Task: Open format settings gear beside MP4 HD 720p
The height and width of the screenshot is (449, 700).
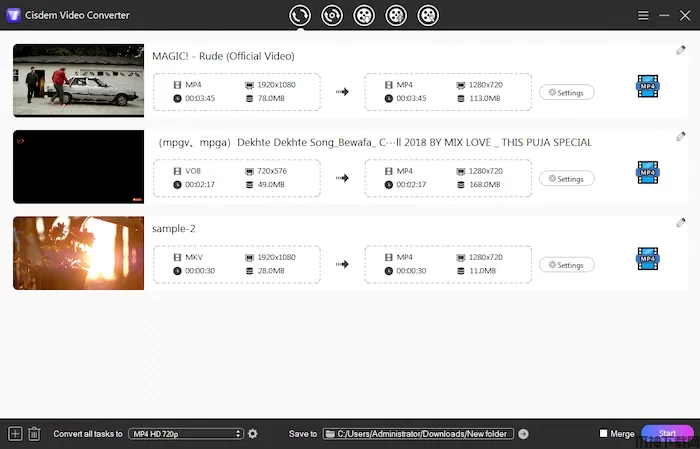Action: click(x=253, y=433)
